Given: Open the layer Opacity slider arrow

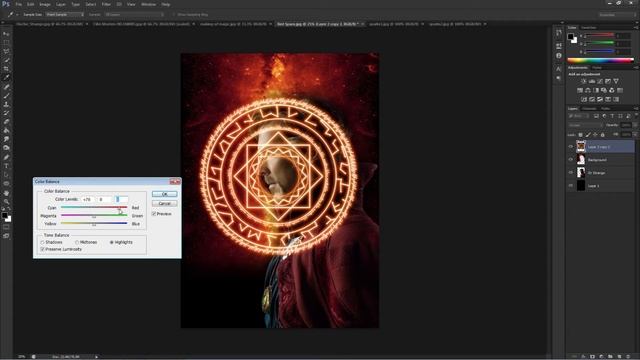Looking at the screenshot, I should click(x=635, y=125).
